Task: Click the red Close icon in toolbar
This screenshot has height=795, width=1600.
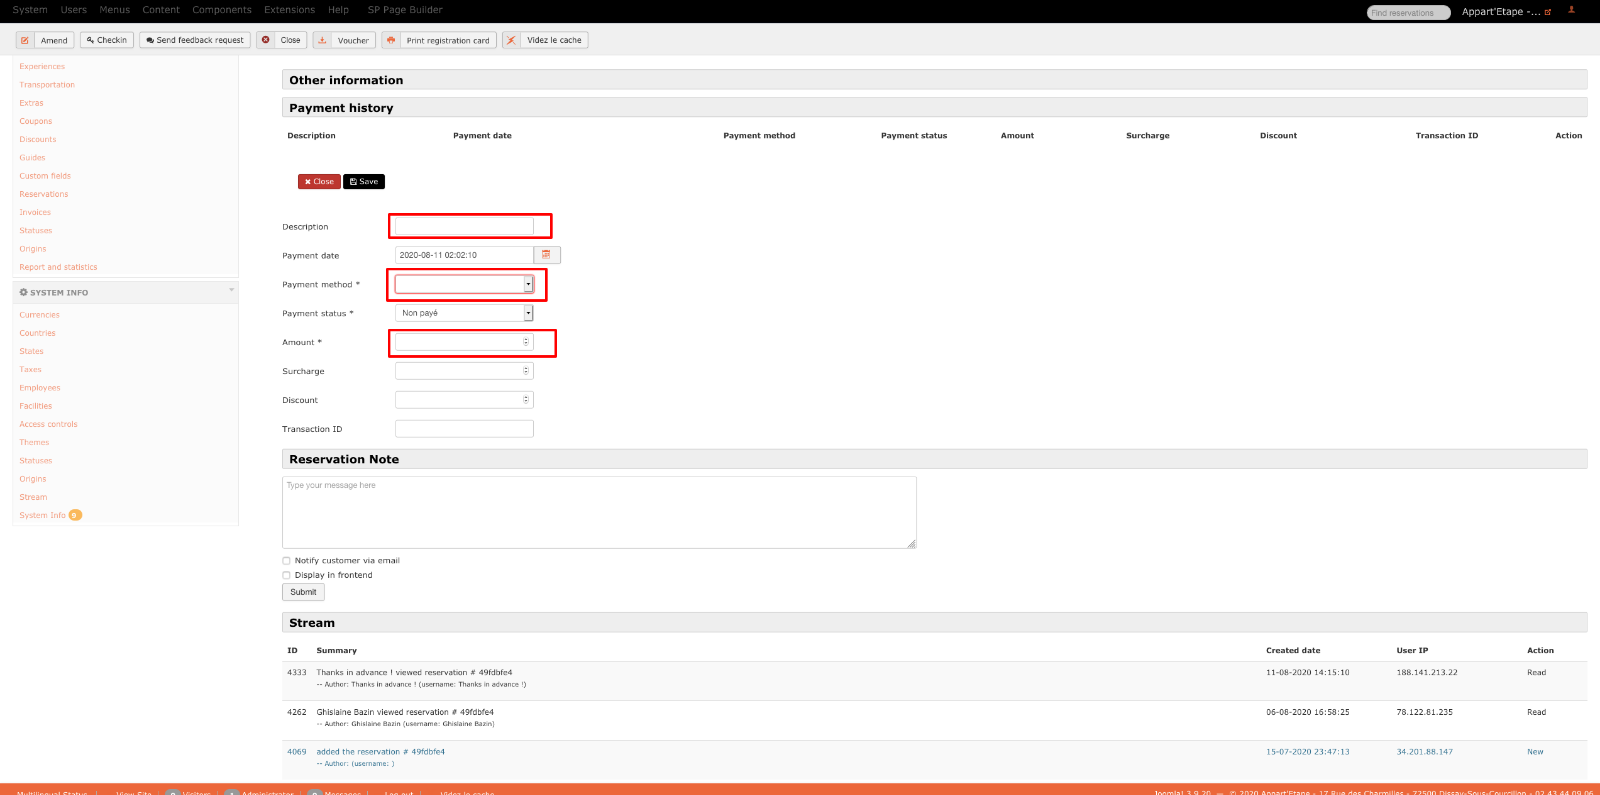Action: 266,40
